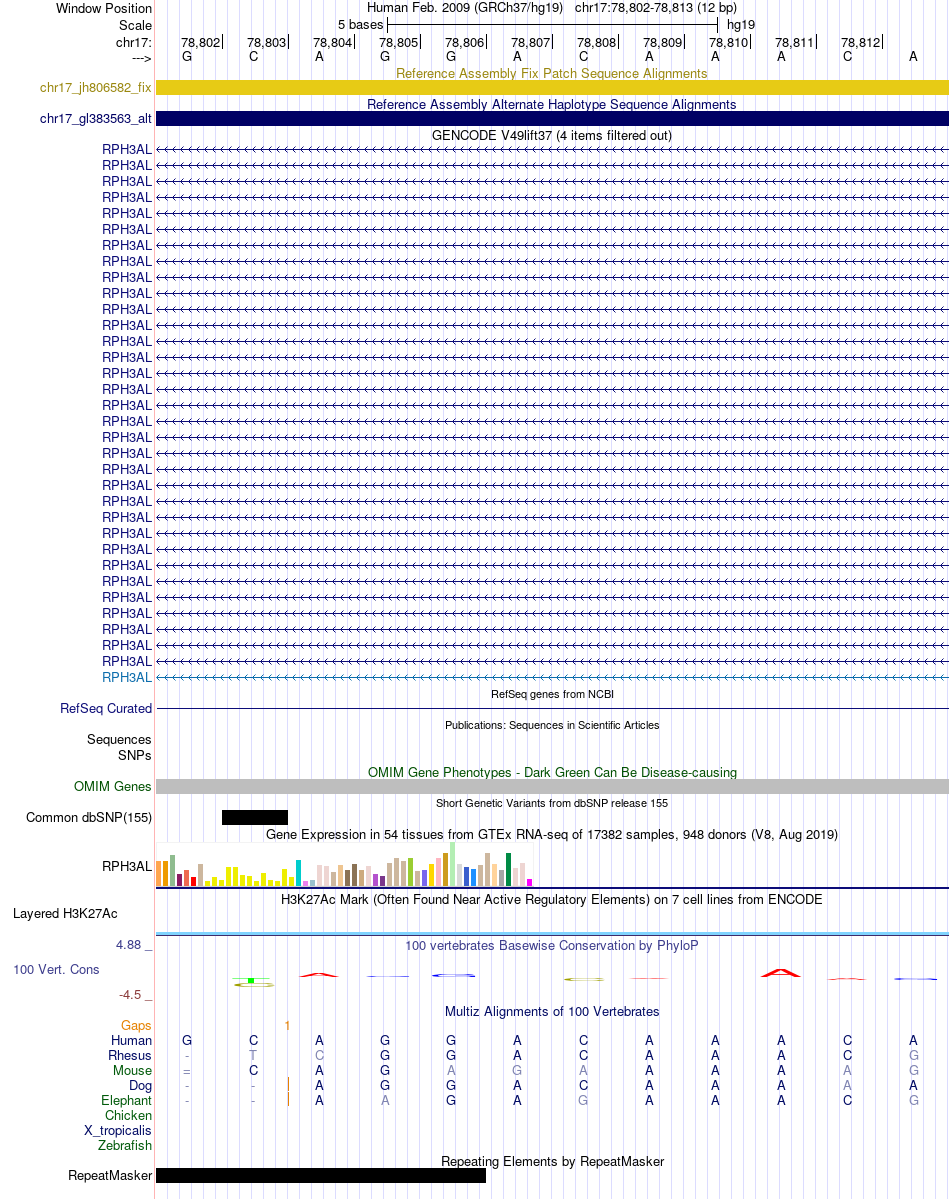Screen dimensions: 950x1199
Task: Open Repeating Elements by RepeatMasker title
Action: pyautogui.click(x=551, y=1162)
